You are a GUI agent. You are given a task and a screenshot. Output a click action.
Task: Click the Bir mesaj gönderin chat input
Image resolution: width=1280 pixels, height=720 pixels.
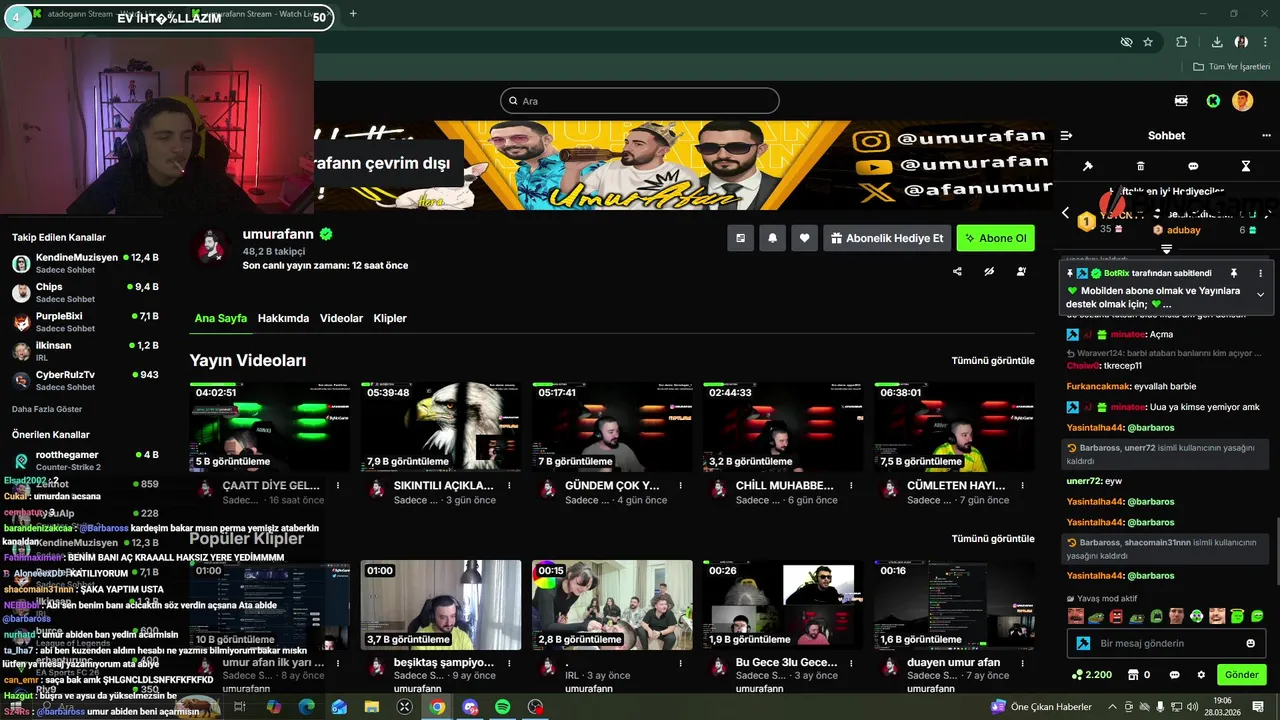coord(1166,643)
